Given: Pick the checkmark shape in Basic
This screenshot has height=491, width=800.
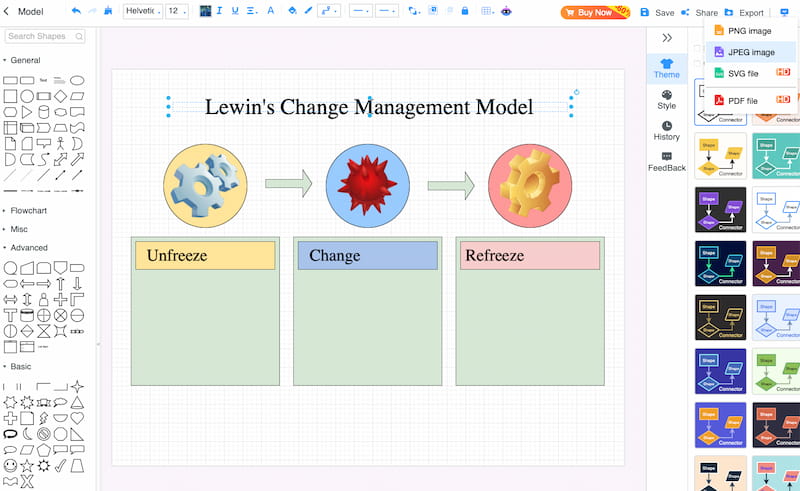Looking at the screenshot, I should (x=60, y=465).
